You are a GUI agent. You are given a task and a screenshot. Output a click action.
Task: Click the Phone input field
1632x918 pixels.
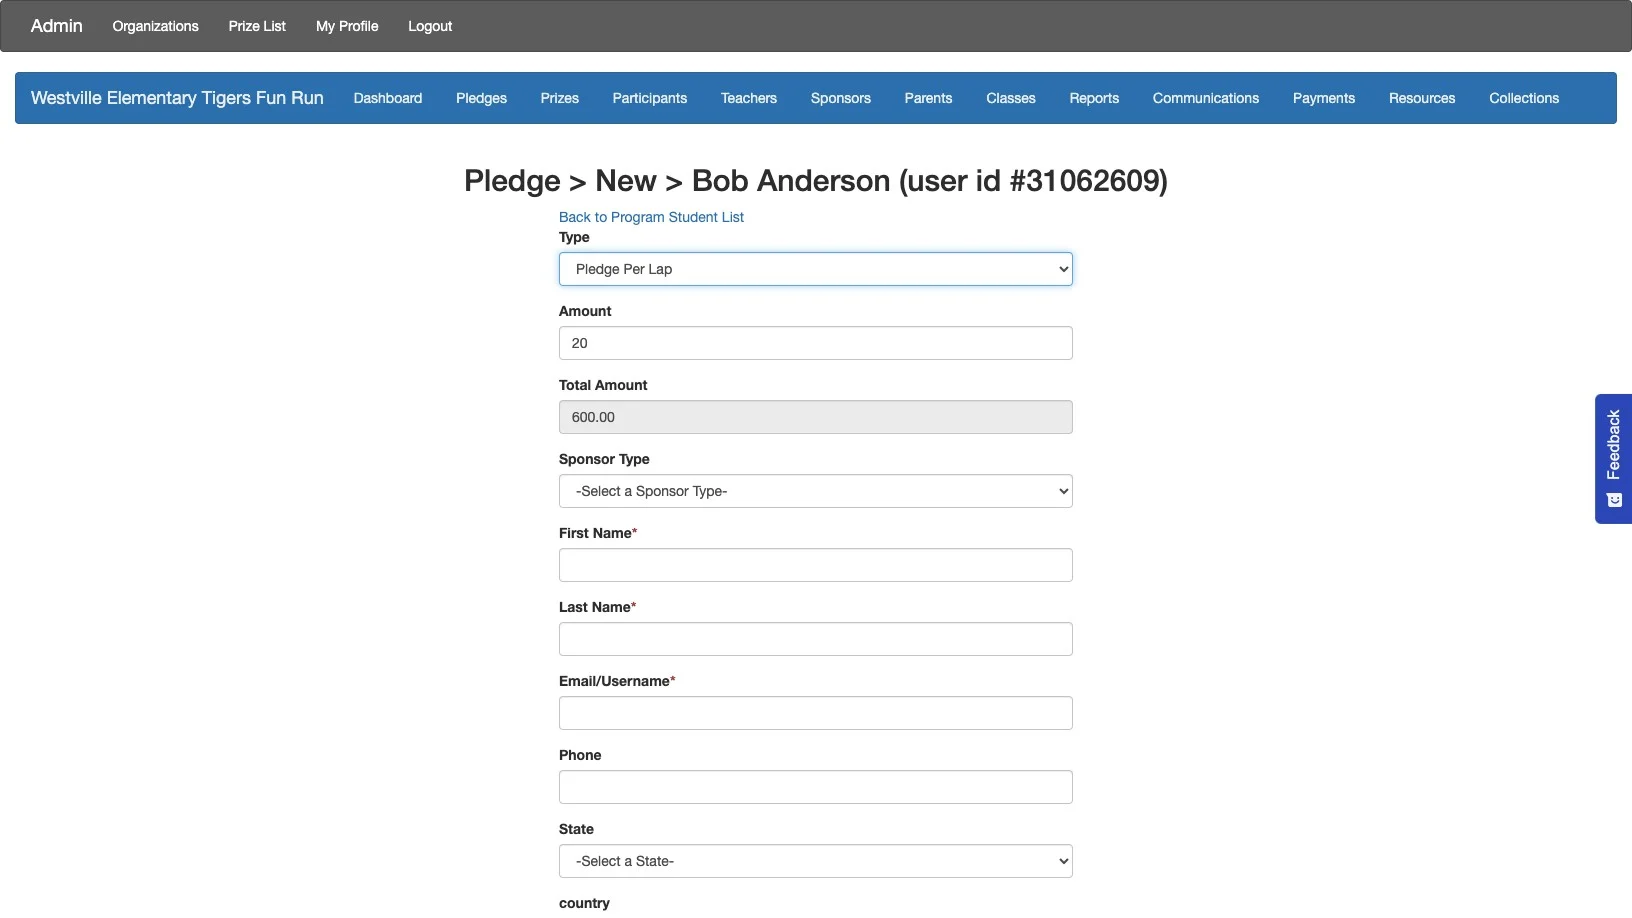(816, 787)
